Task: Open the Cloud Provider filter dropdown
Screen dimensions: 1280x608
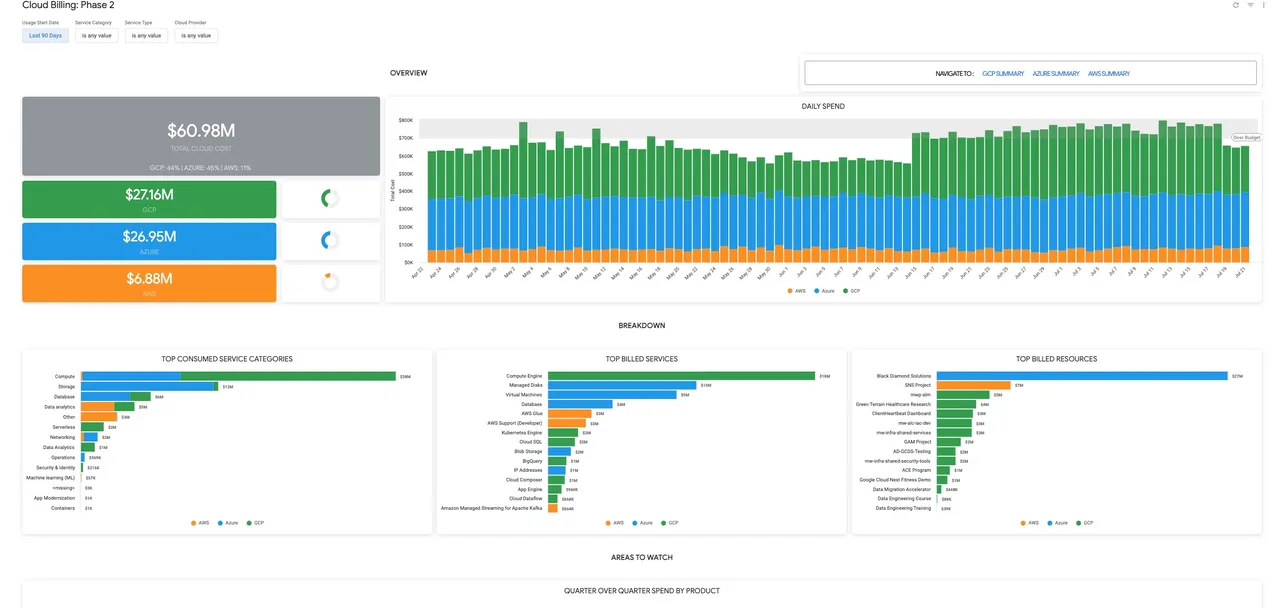Action: [x=196, y=35]
